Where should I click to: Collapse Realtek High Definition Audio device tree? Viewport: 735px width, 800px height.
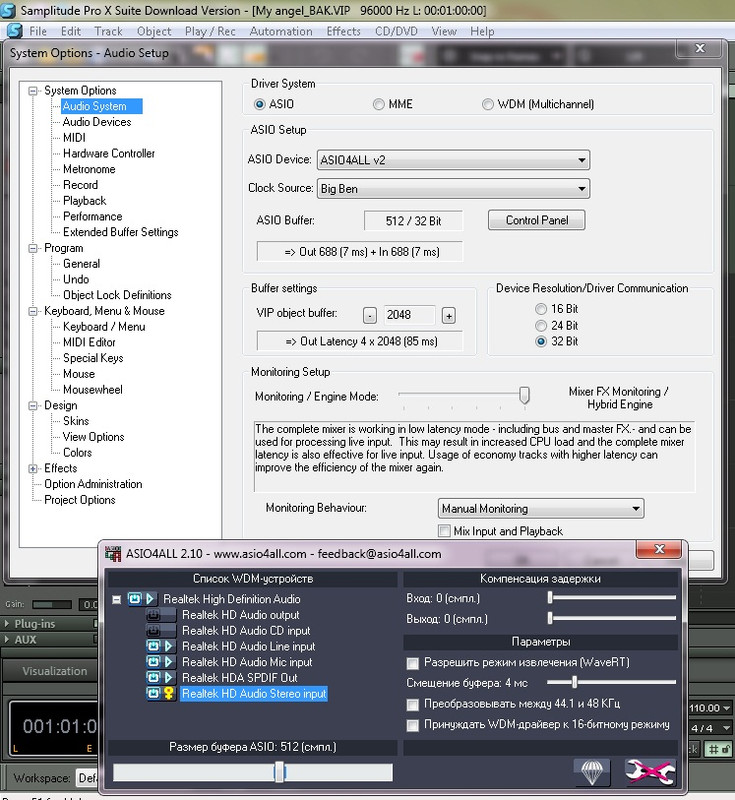tap(117, 599)
